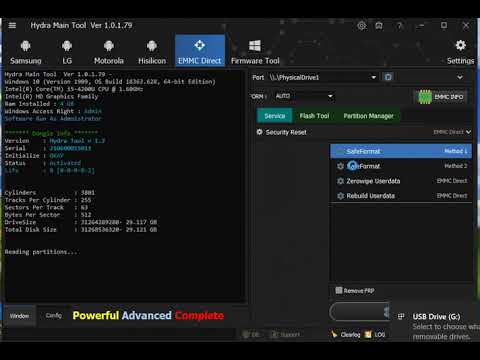Click gear icon beside Format Method 2
This screenshot has height=360, width=480.
point(340,166)
